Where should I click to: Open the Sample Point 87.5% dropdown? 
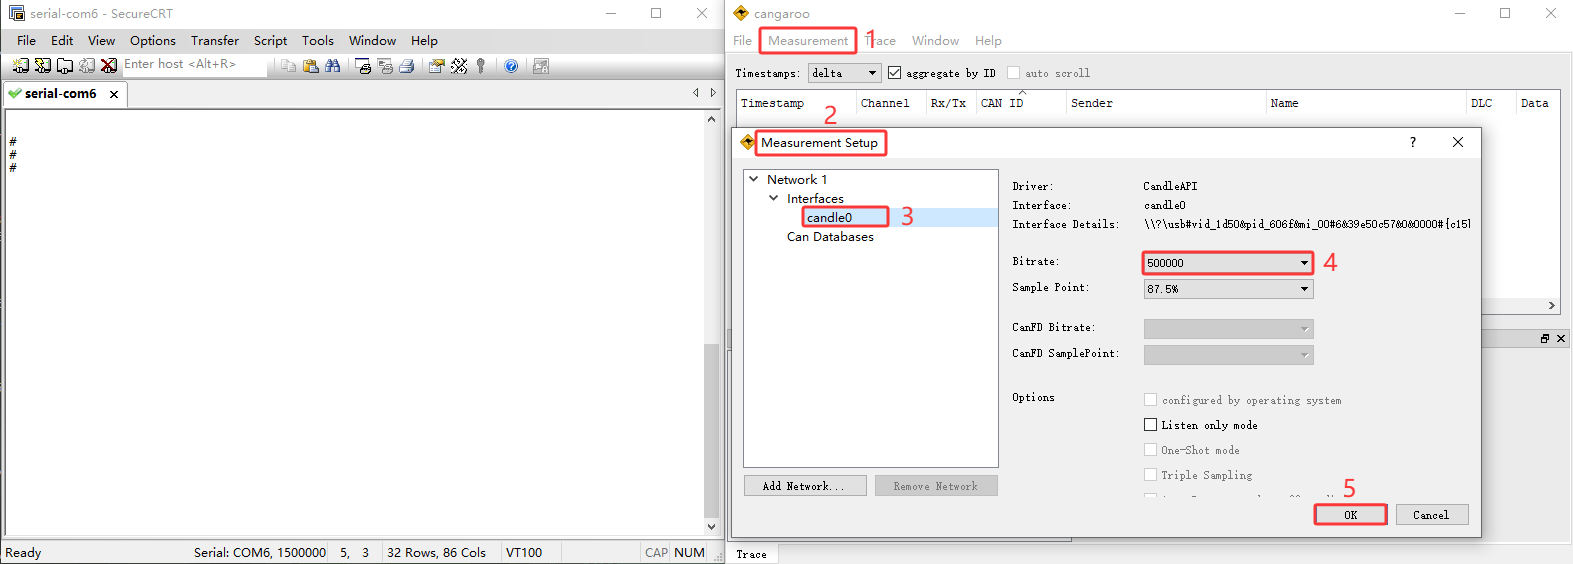[1228, 289]
